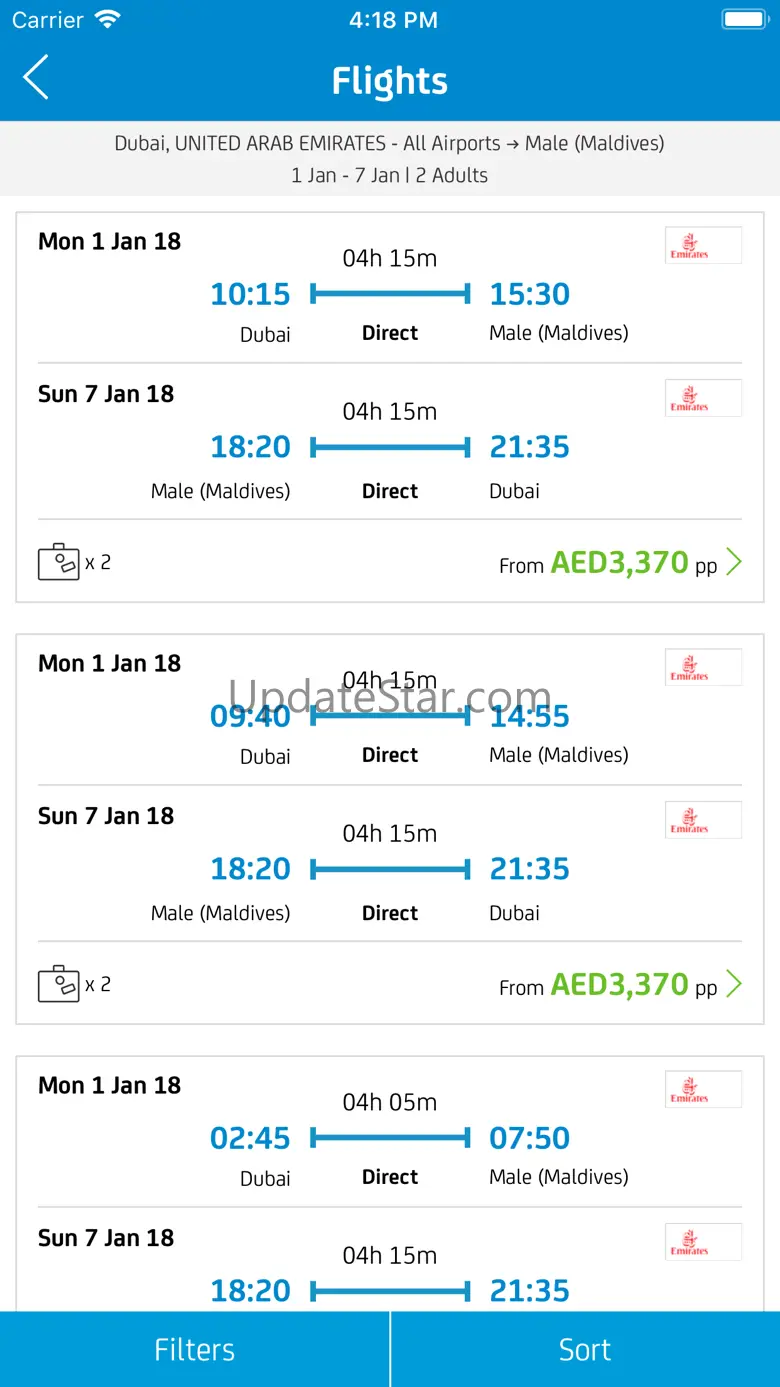Tap the 09:40 departure time

click(250, 716)
